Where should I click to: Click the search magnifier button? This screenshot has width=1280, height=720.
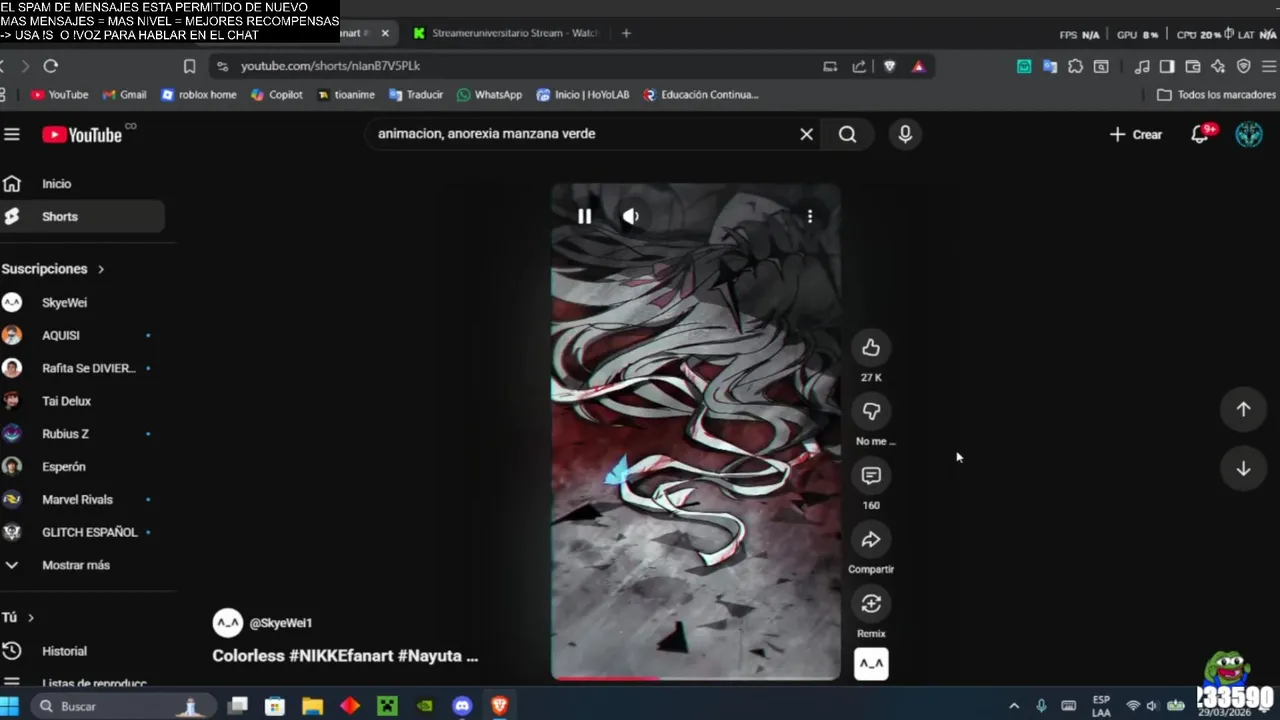847,134
